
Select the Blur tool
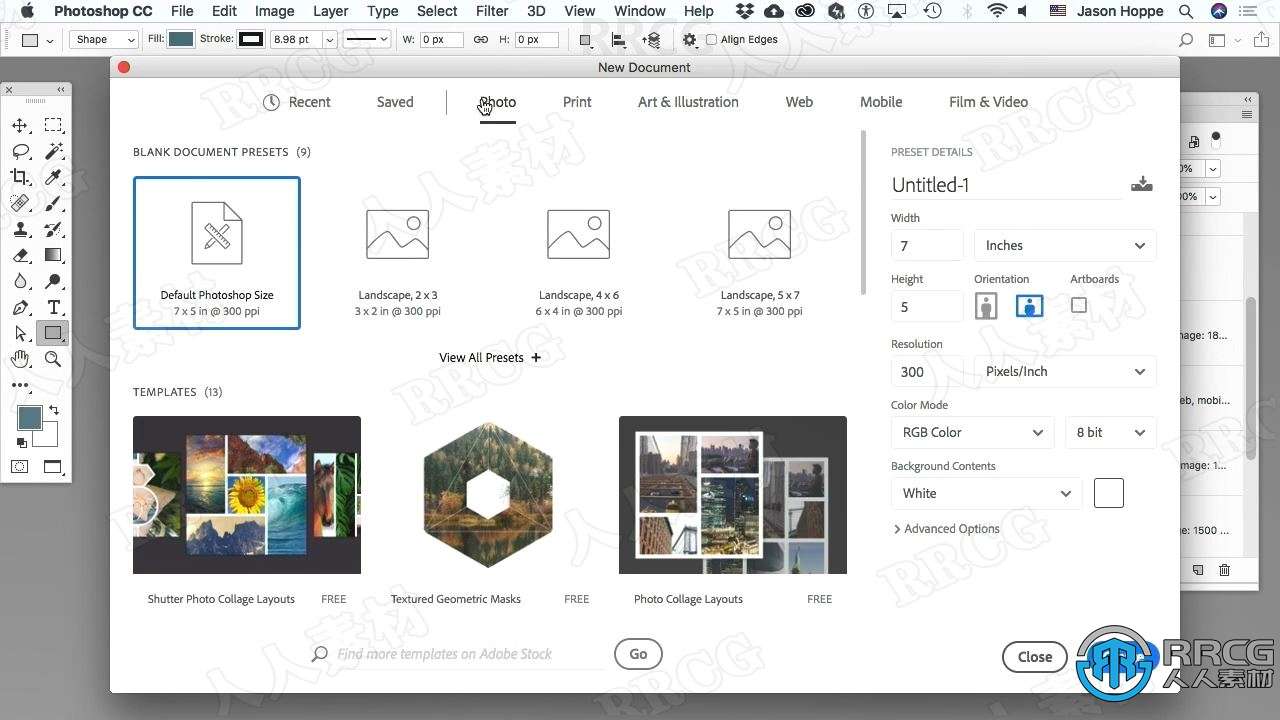(x=19, y=281)
